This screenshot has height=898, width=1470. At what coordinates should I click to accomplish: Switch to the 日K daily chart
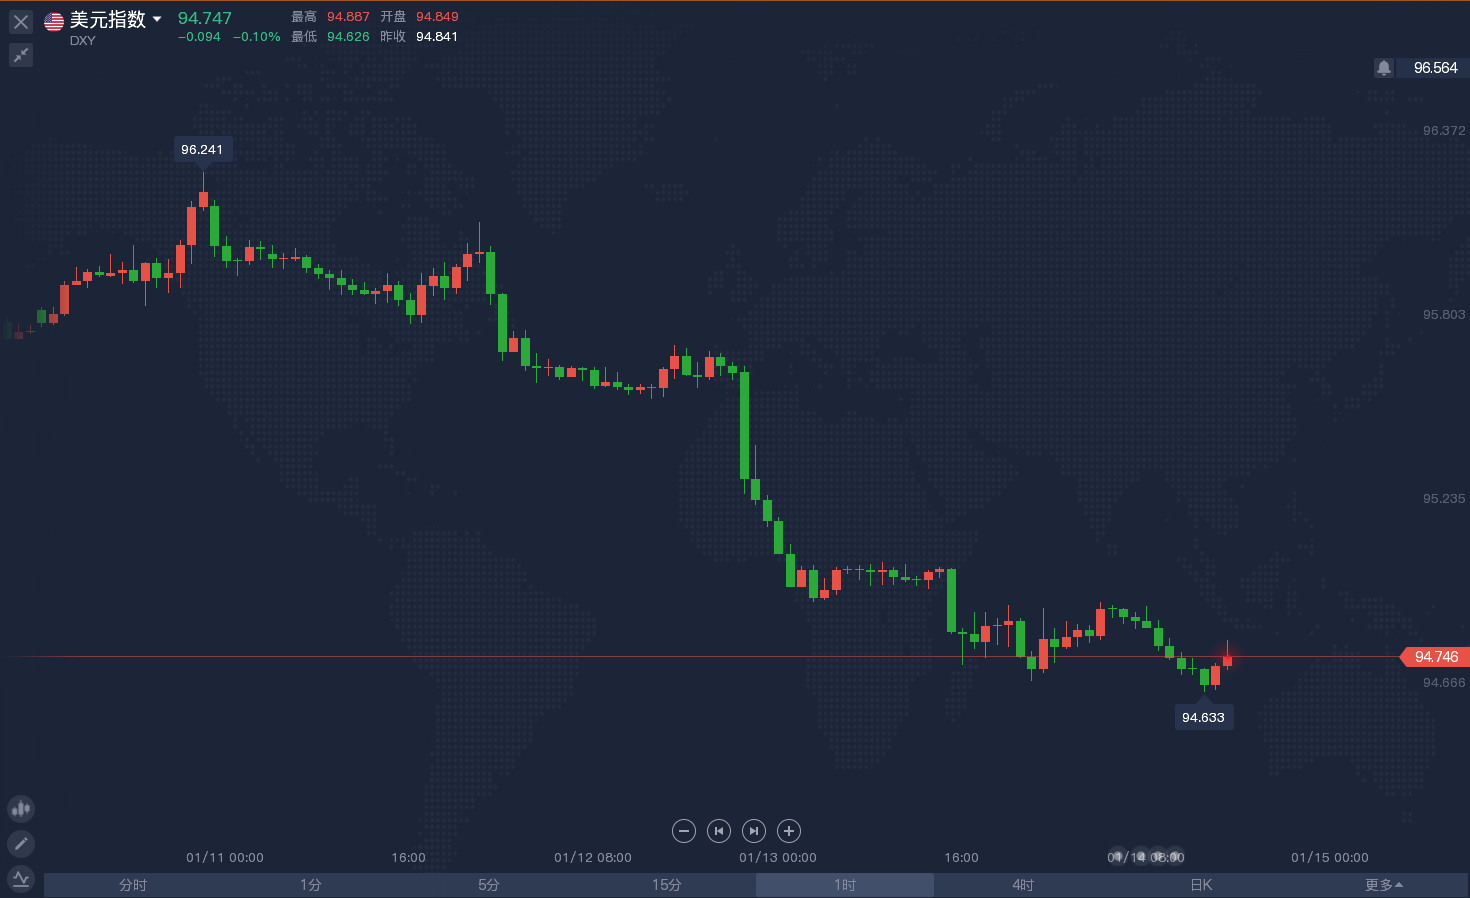pyautogui.click(x=1201, y=885)
